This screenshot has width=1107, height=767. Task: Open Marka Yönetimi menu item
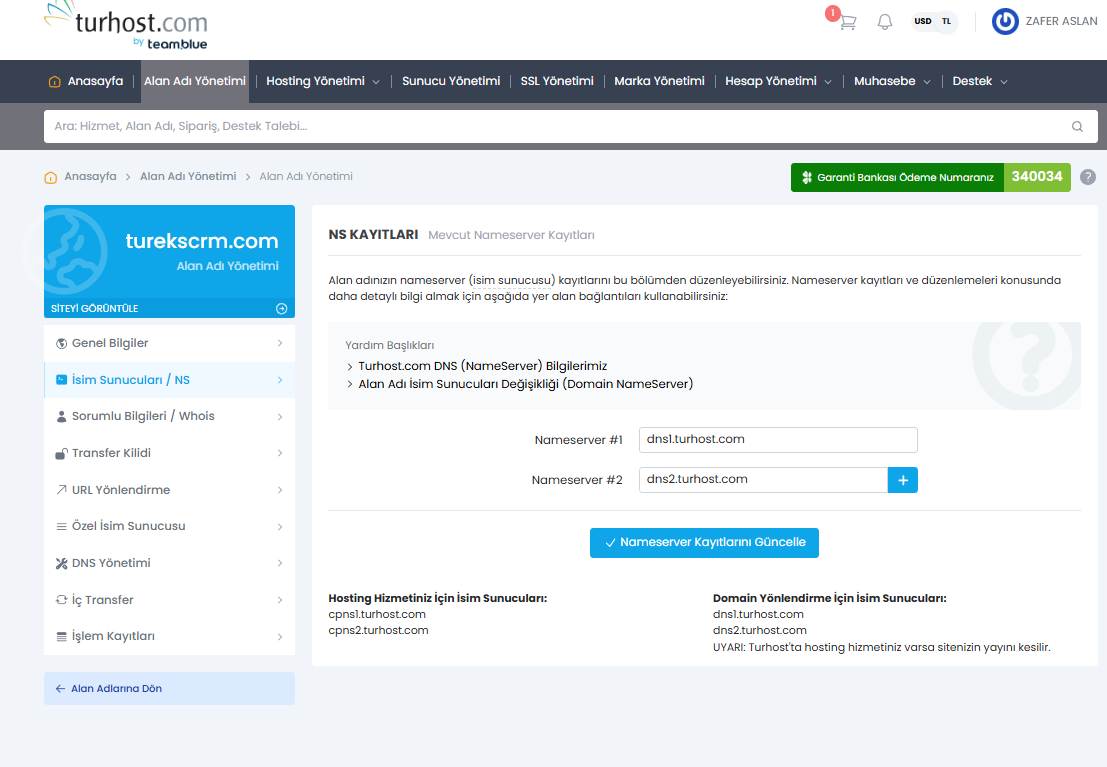pos(659,81)
